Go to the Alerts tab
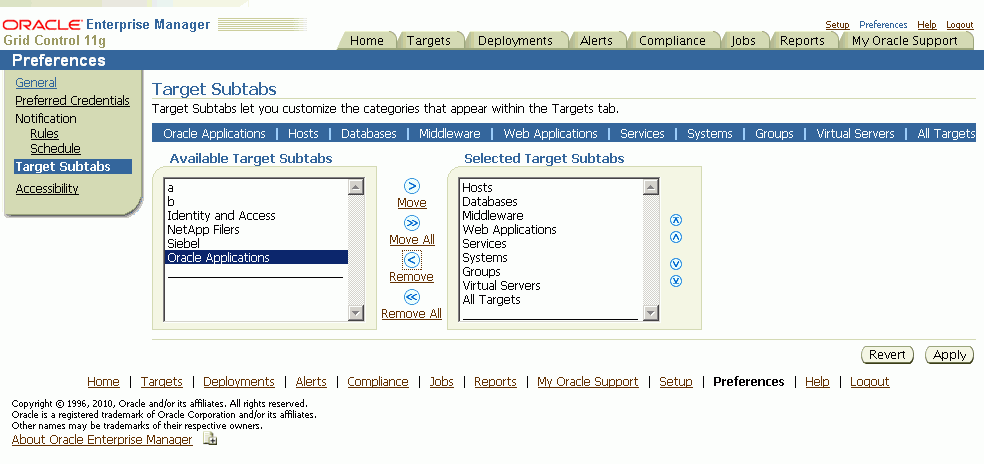Screen dimensions: 984x464 pyautogui.click(x=596, y=41)
